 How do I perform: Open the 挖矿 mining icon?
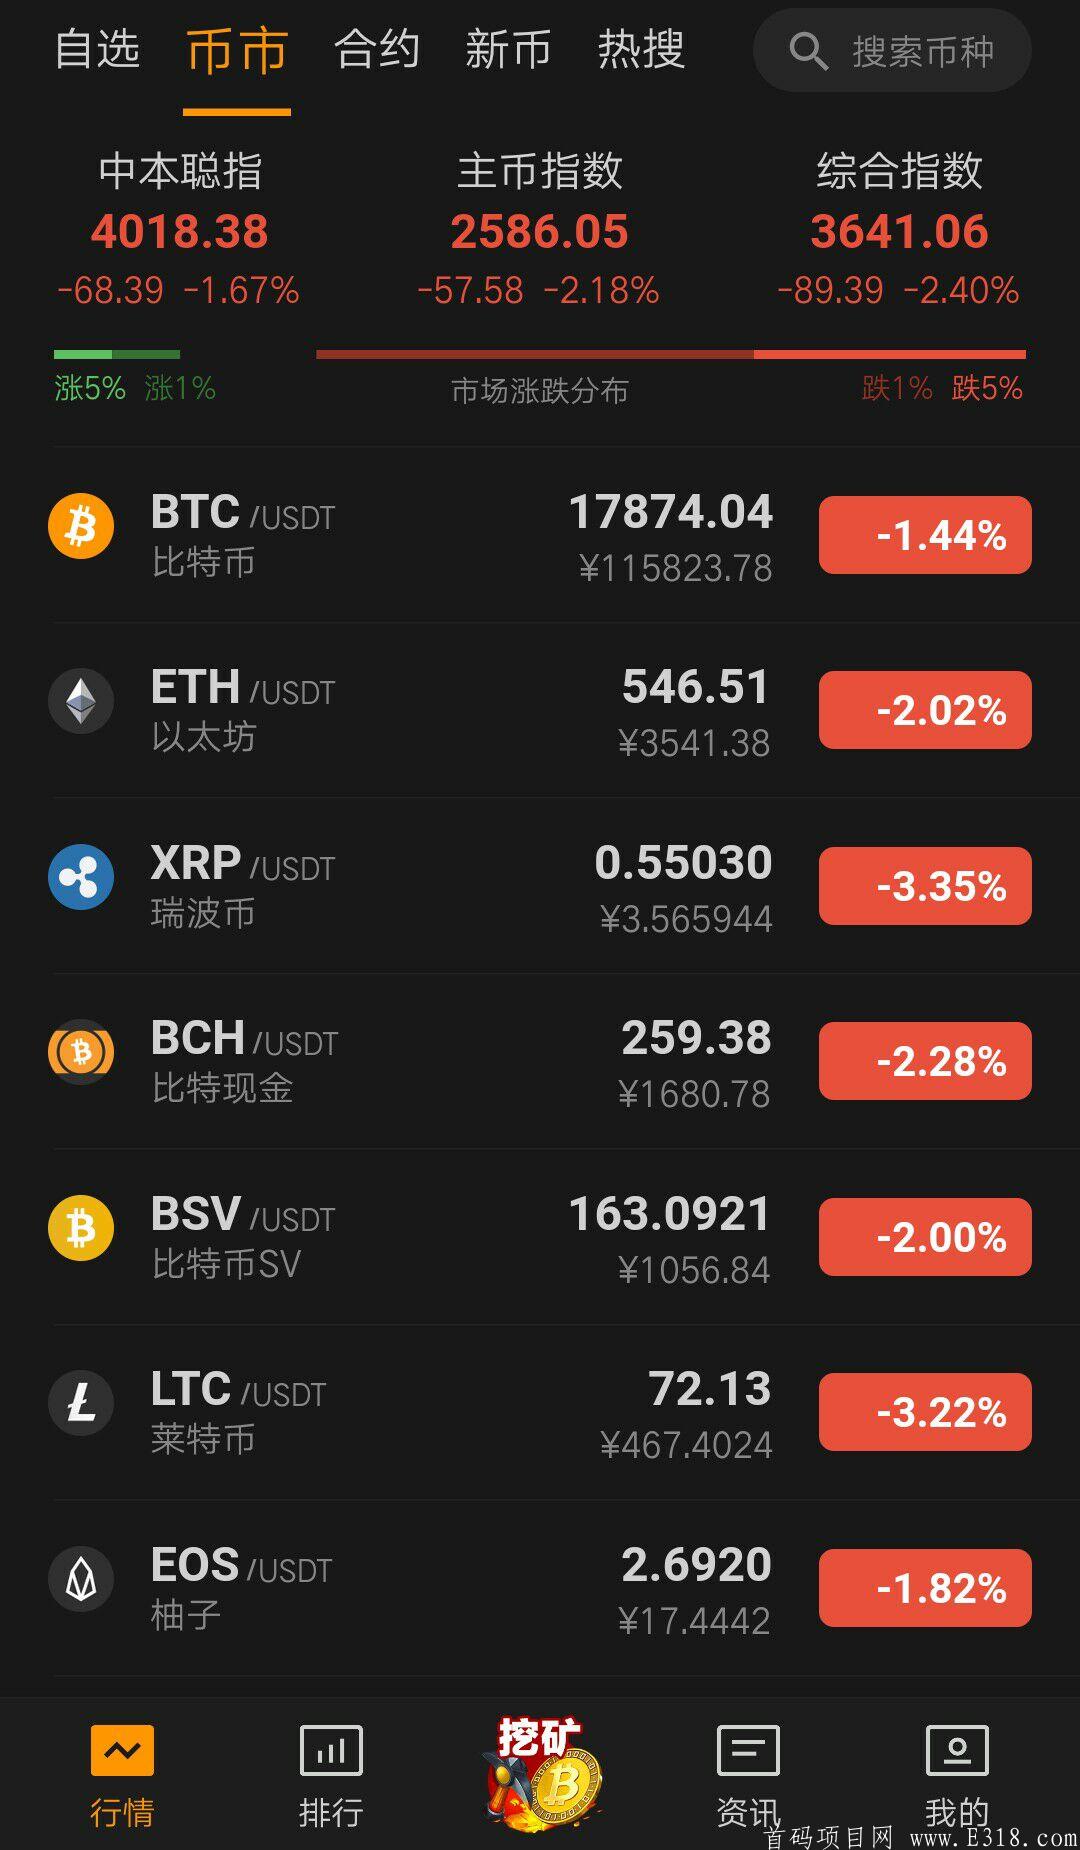[x=543, y=1774]
